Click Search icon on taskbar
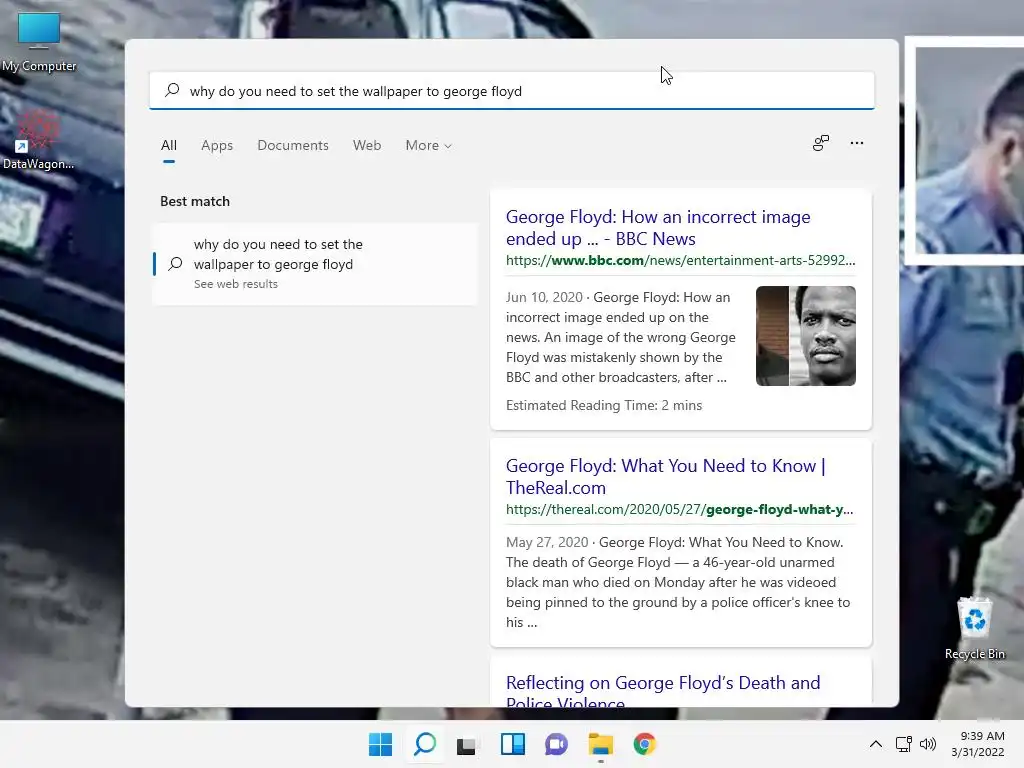 coord(425,744)
